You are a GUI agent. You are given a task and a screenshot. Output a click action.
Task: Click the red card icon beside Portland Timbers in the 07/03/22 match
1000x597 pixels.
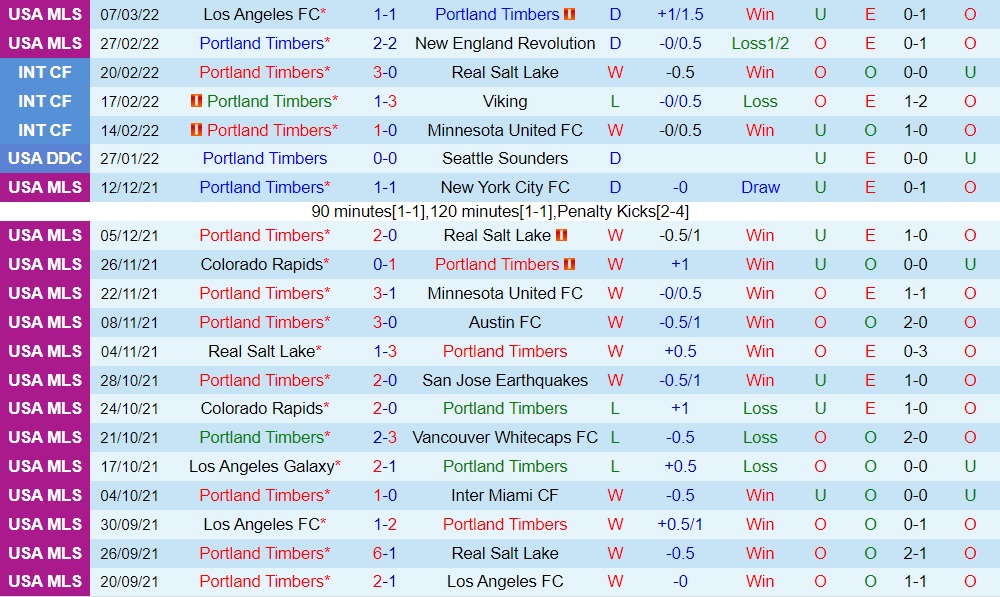(x=569, y=15)
